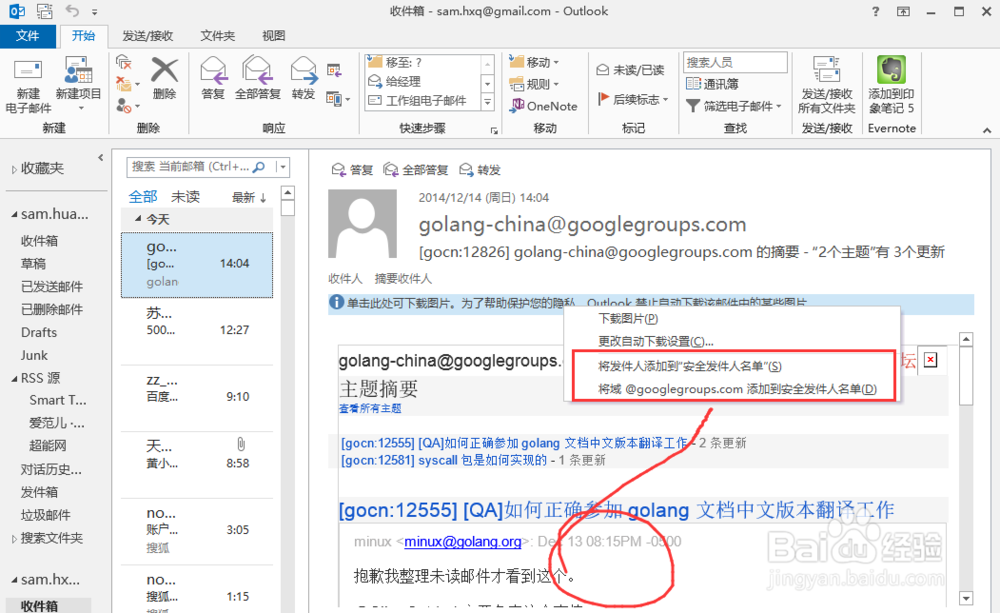Click the send/receive icon in quick access toolbar

pyautogui.click(x=45, y=11)
